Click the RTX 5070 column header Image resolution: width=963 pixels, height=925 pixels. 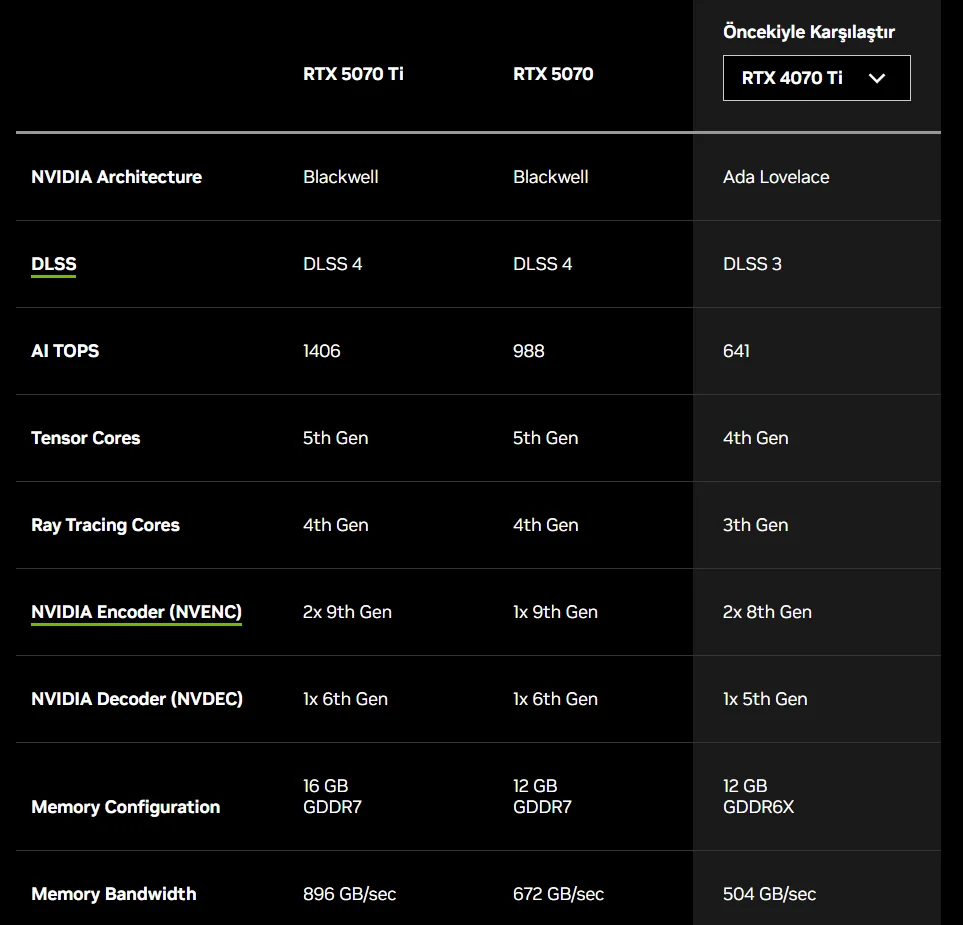(553, 74)
